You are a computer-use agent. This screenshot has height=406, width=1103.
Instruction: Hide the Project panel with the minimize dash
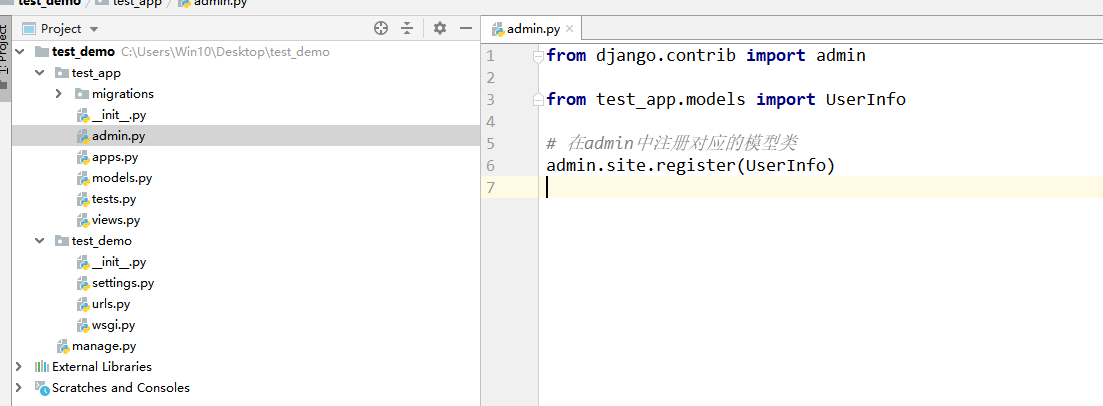click(465, 28)
